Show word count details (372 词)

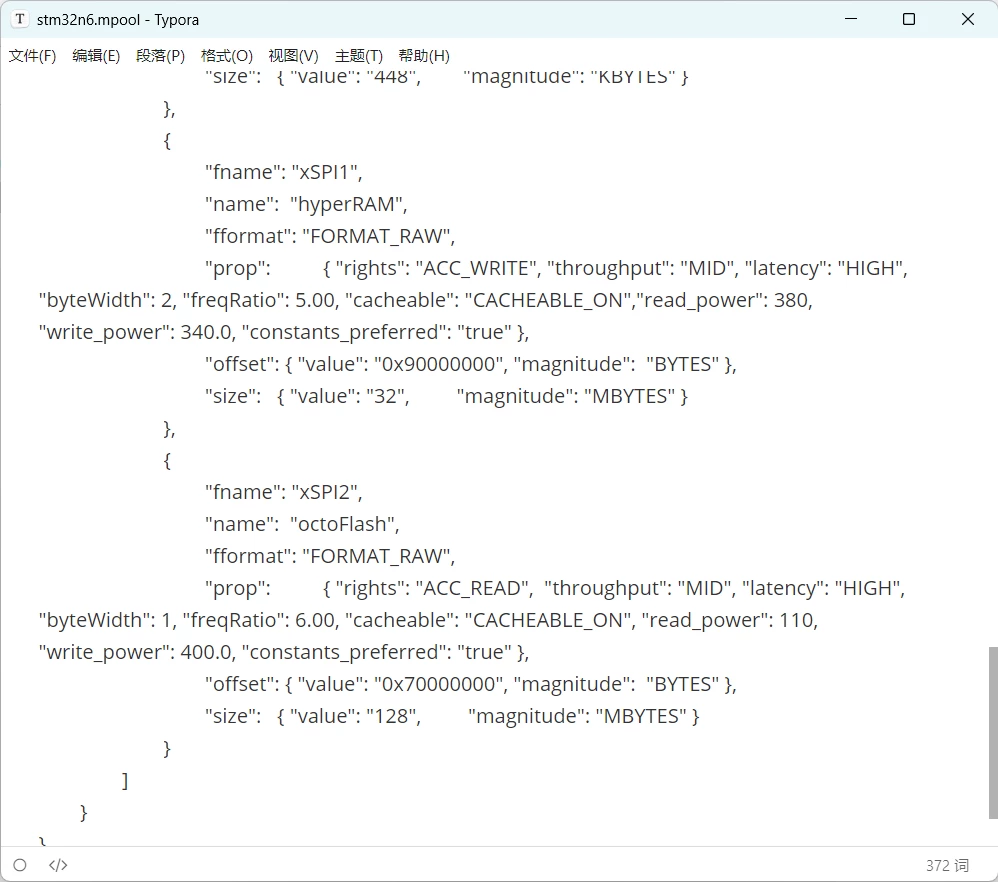pyautogui.click(x=947, y=865)
